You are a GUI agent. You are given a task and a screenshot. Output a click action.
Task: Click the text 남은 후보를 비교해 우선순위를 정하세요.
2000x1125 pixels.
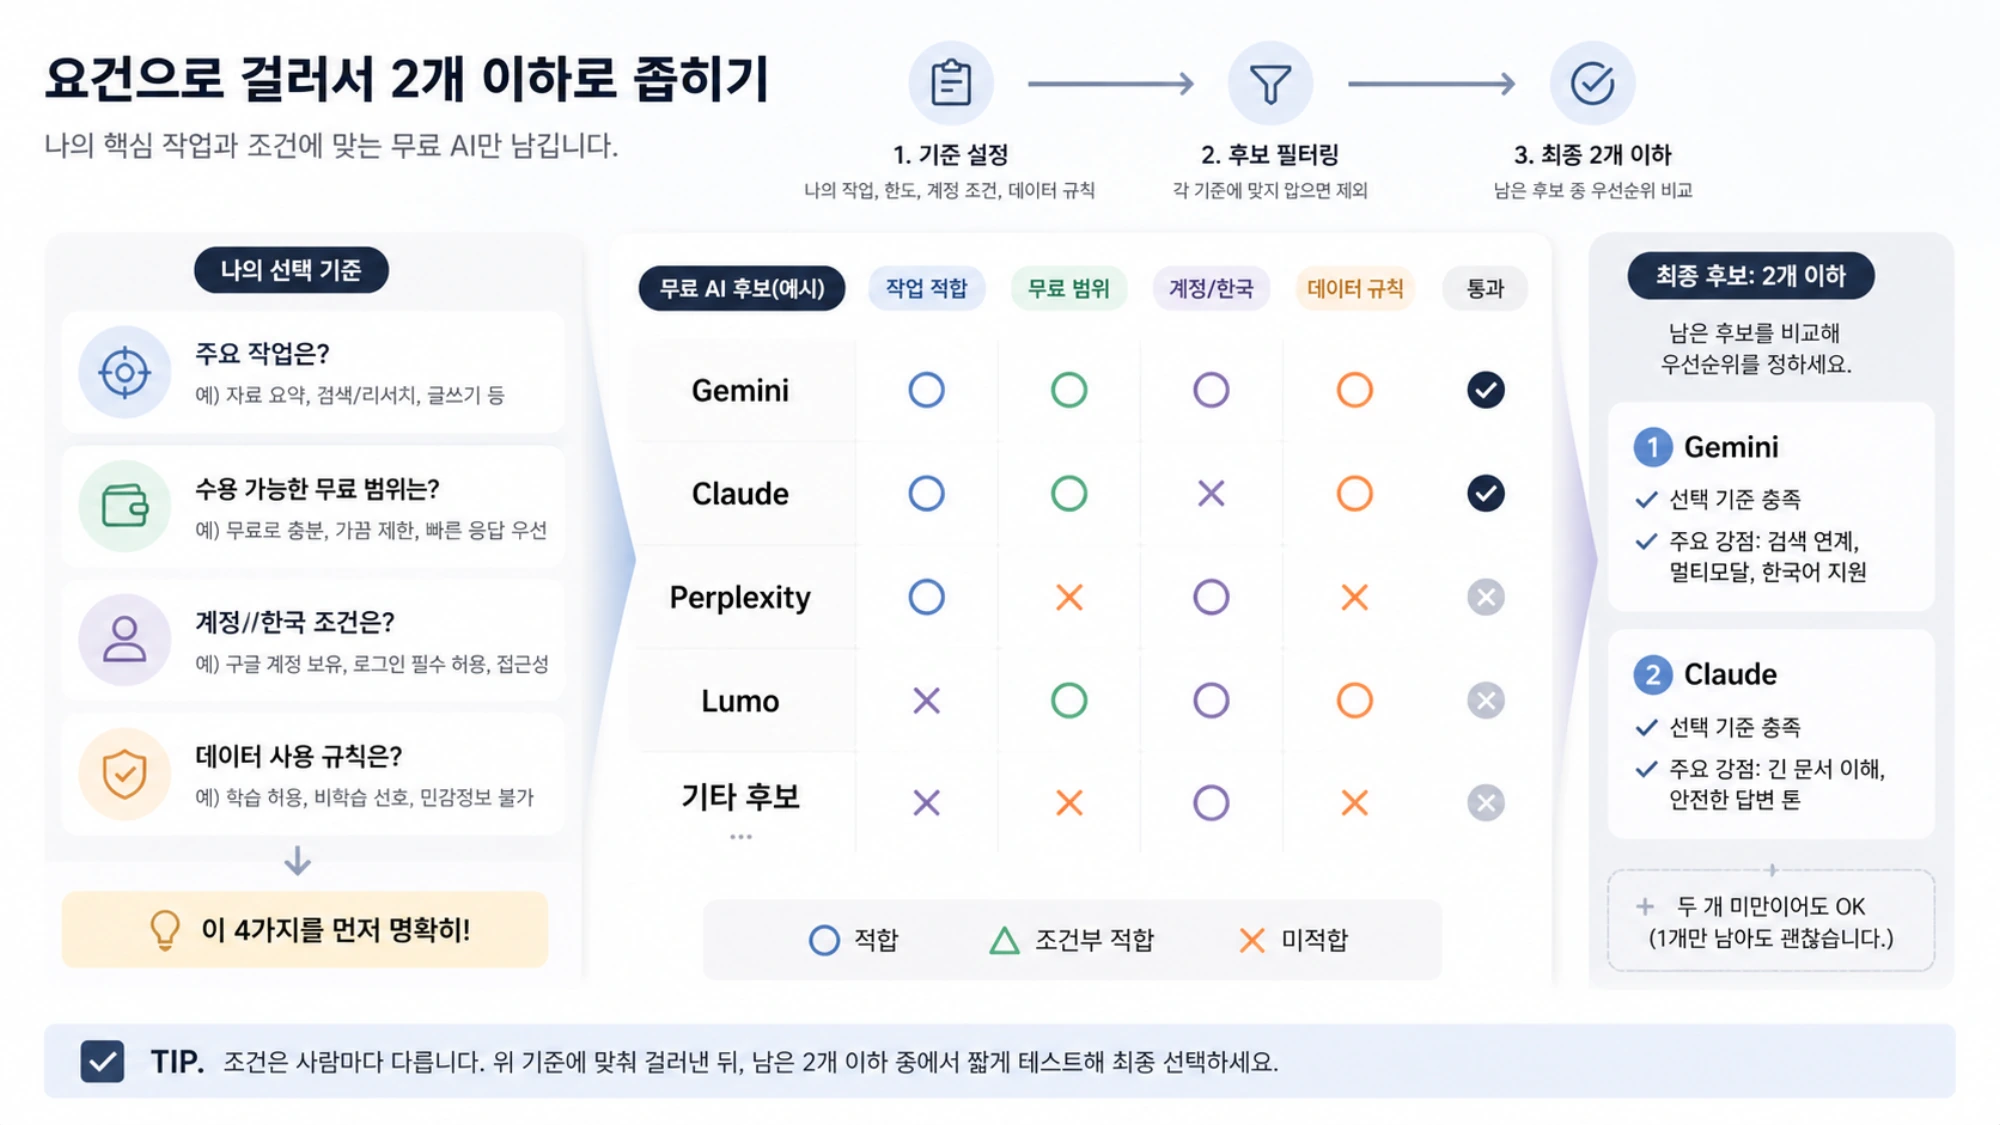(x=1756, y=348)
